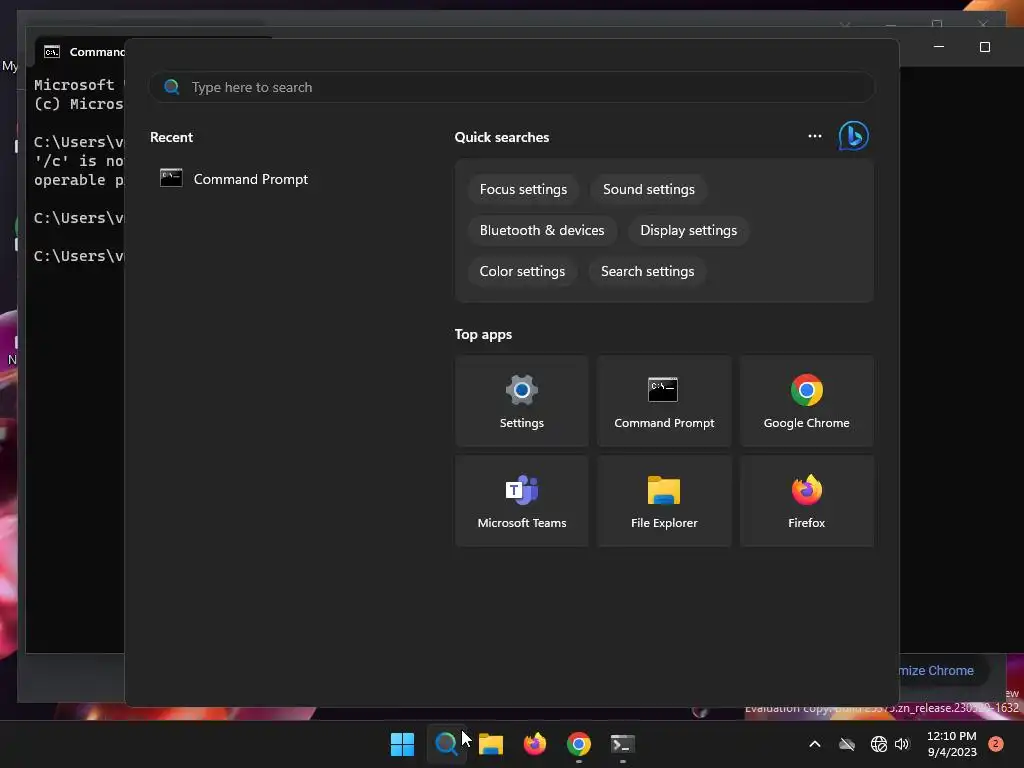The image size is (1024, 768).
Task: Select Focus settings quick search
Action: pos(523,189)
